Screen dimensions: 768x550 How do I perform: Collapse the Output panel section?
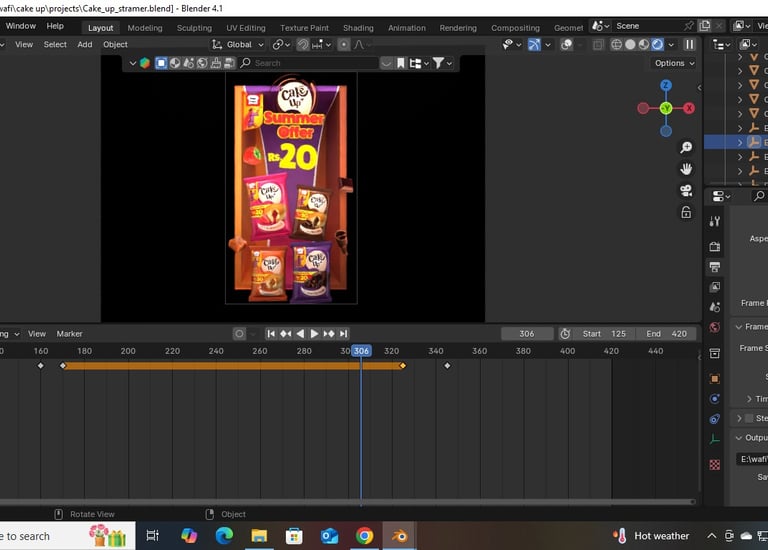click(740, 437)
